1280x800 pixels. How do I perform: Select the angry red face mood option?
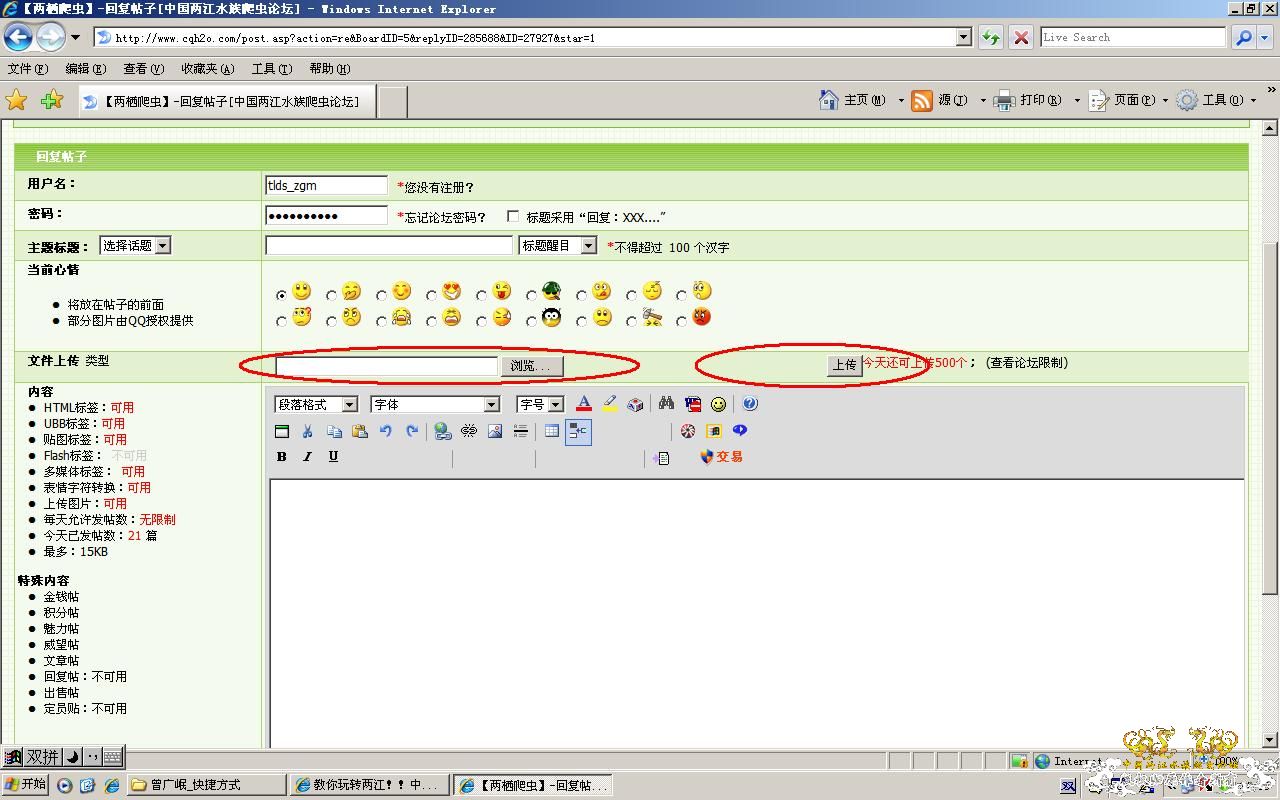tap(682, 321)
